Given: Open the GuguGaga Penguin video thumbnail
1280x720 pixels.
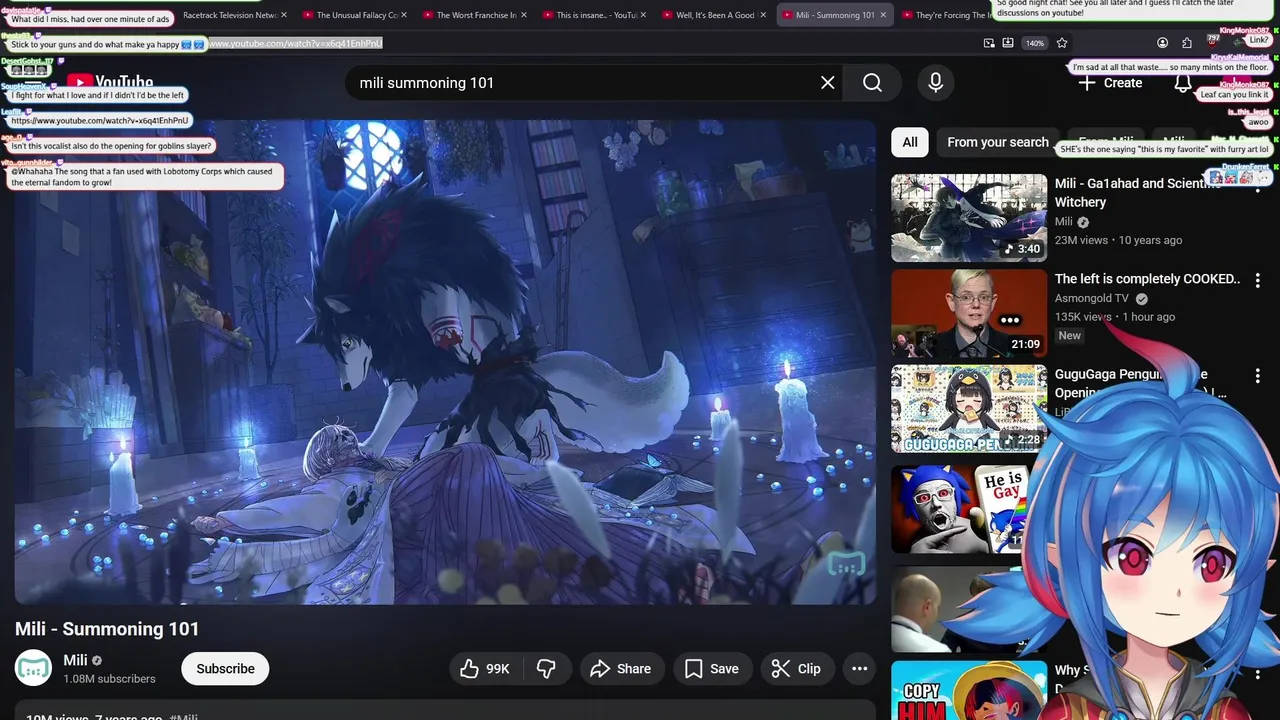Looking at the screenshot, I should [x=969, y=408].
